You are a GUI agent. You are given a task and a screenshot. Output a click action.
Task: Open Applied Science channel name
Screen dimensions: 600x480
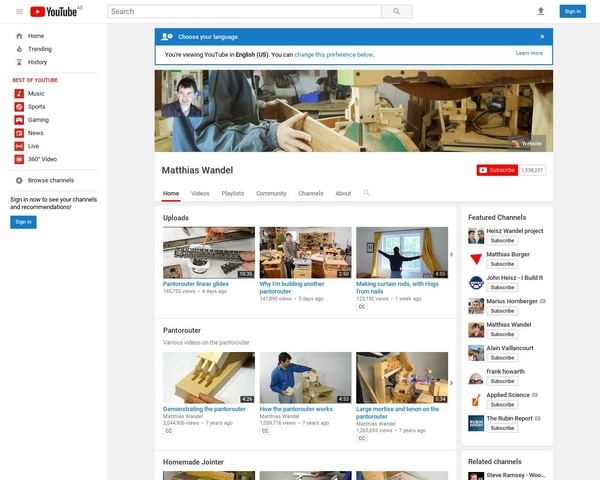pyautogui.click(x=508, y=395)
